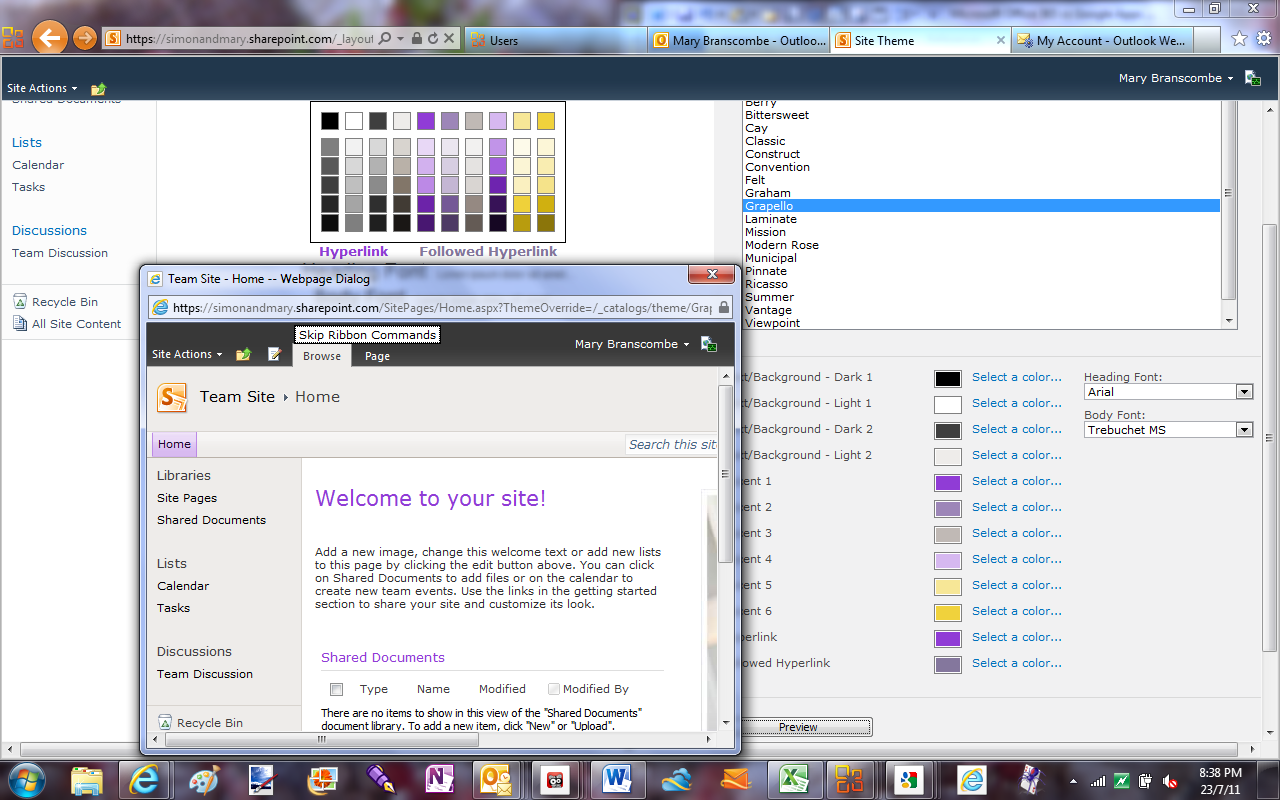Select the Browse ribbon tab in dialog
This screenshot has height=800, width=1280.
[322, 356]
